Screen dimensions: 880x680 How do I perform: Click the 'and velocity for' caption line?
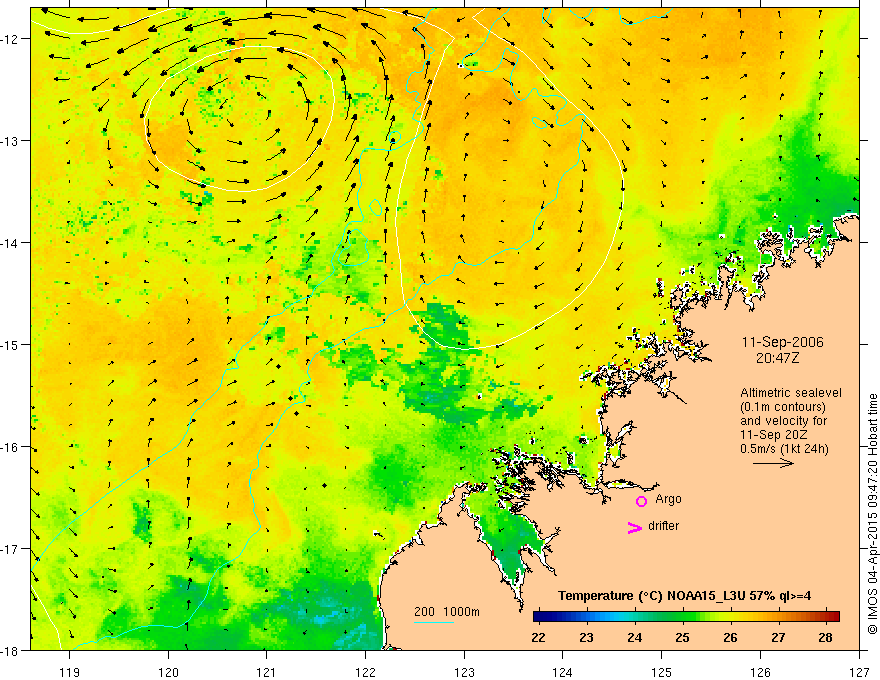pos(783,421)
